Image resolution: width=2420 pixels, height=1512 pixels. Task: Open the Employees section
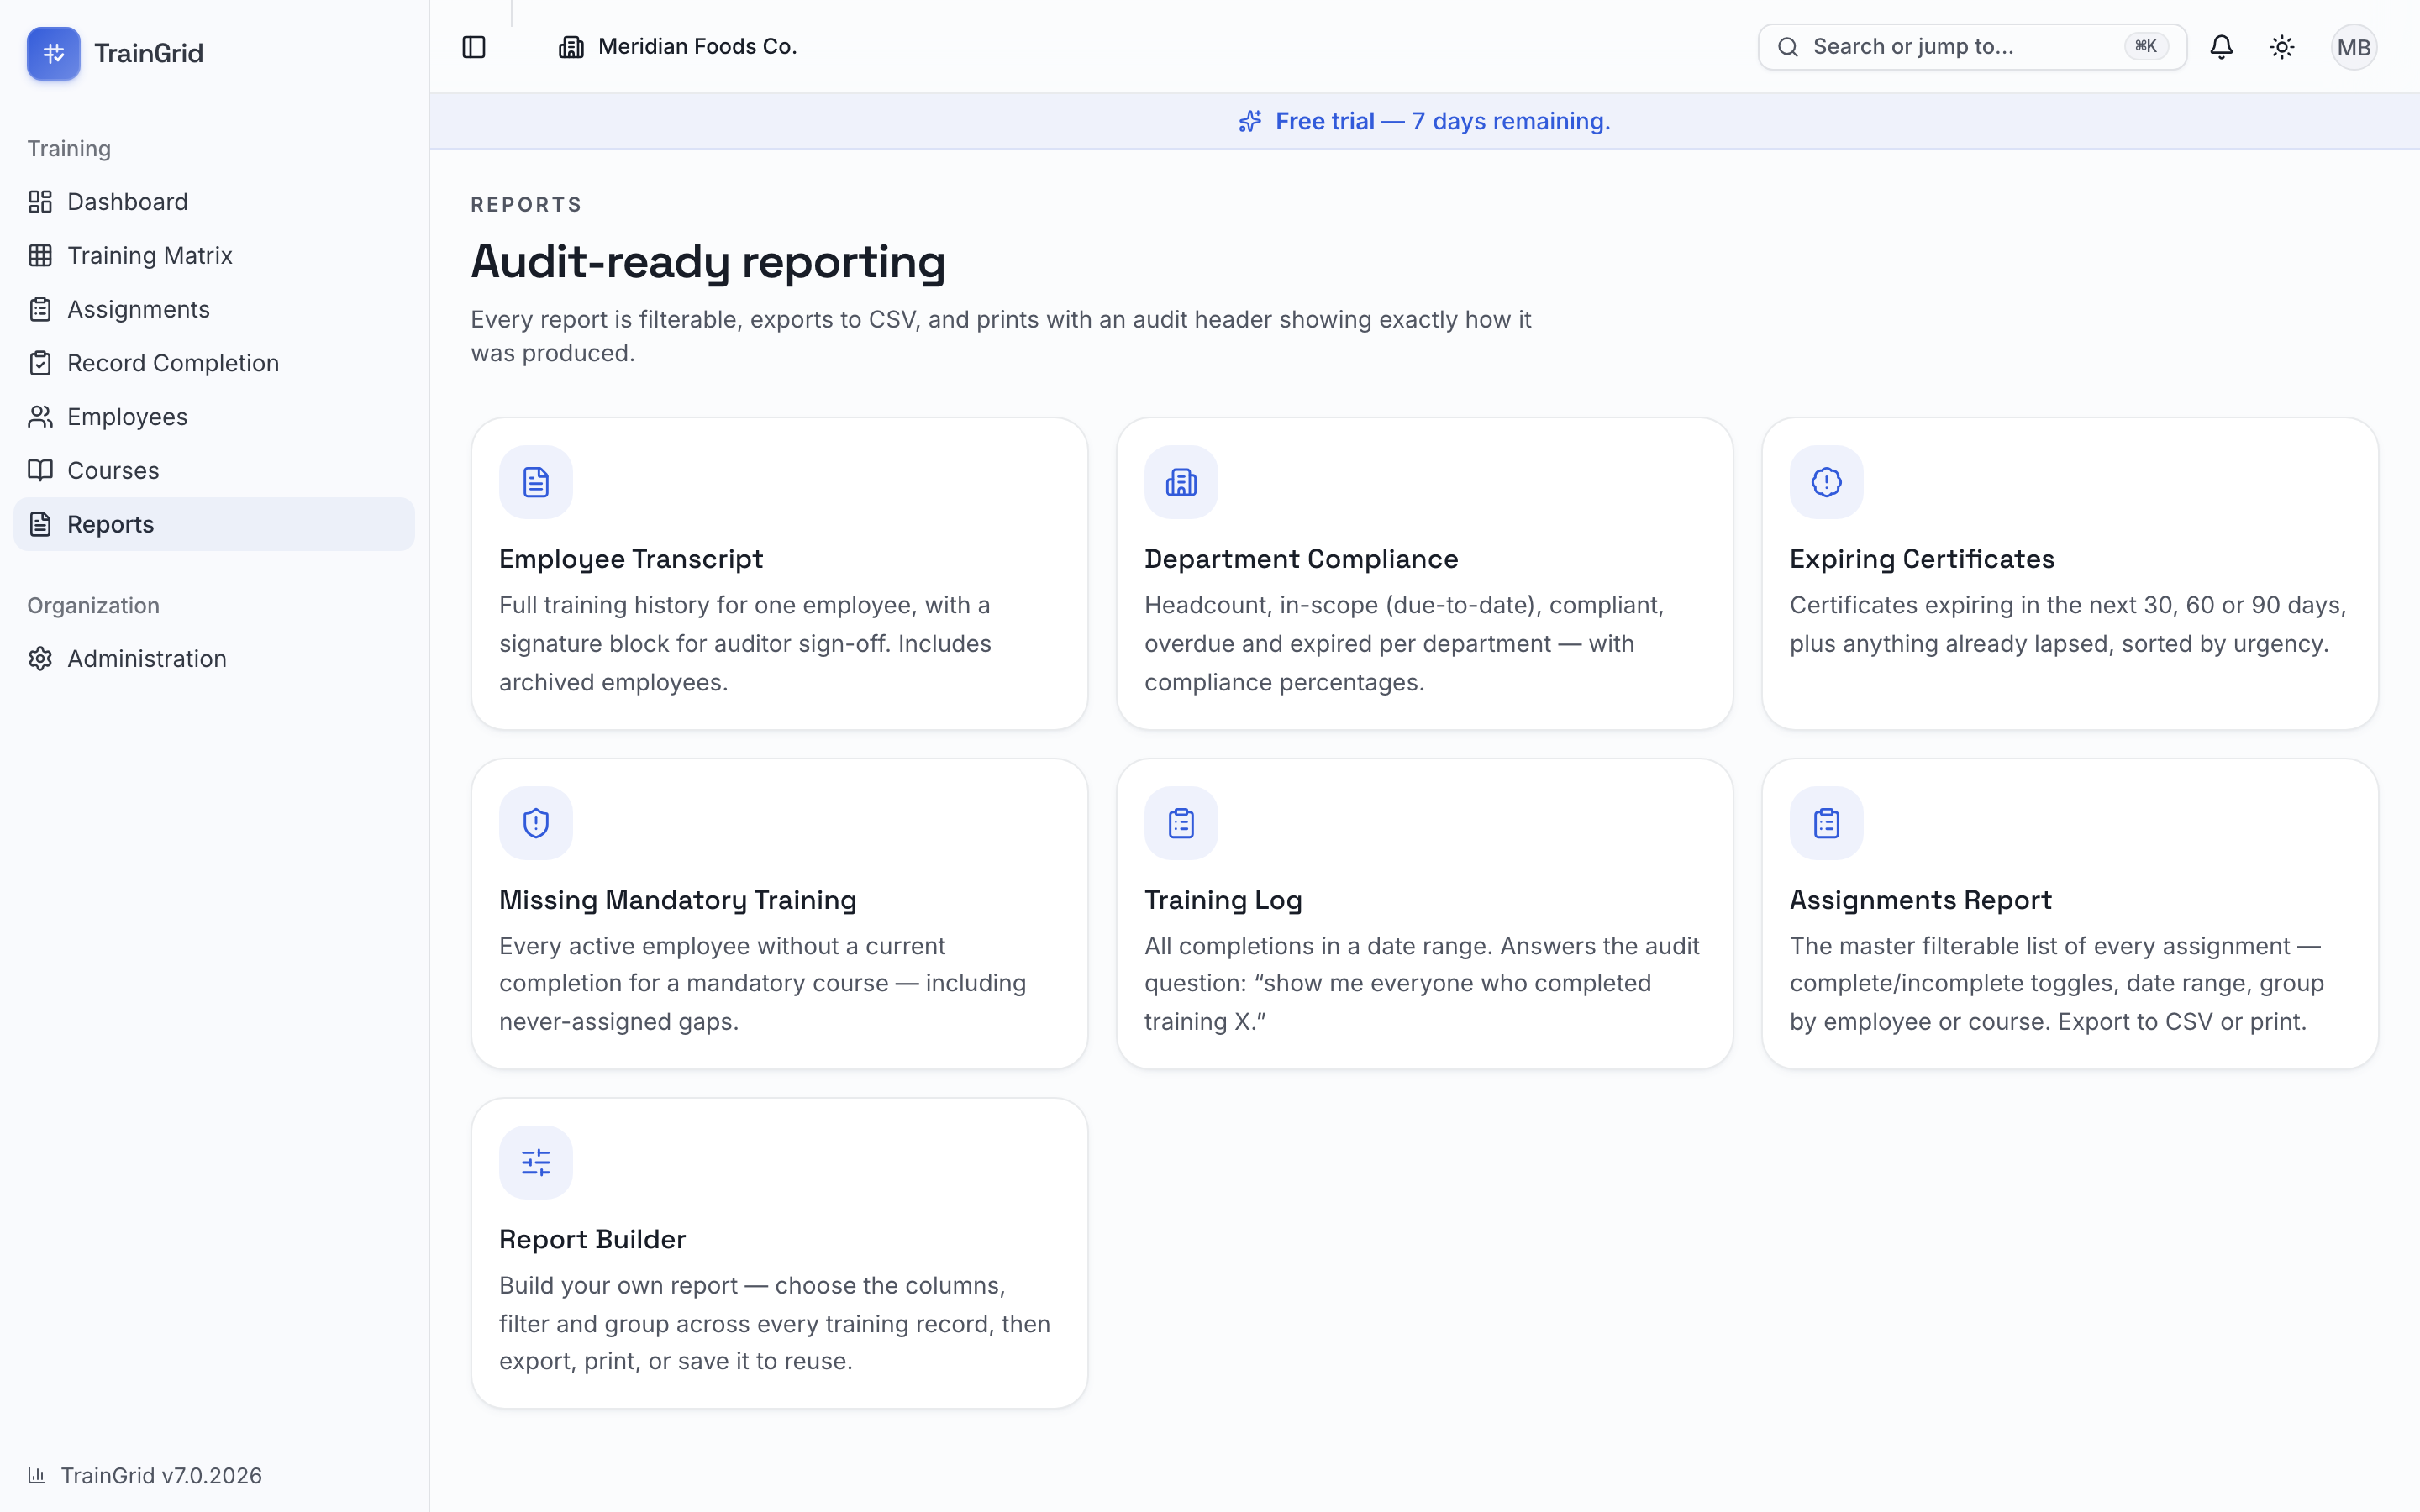pos(214,417)
